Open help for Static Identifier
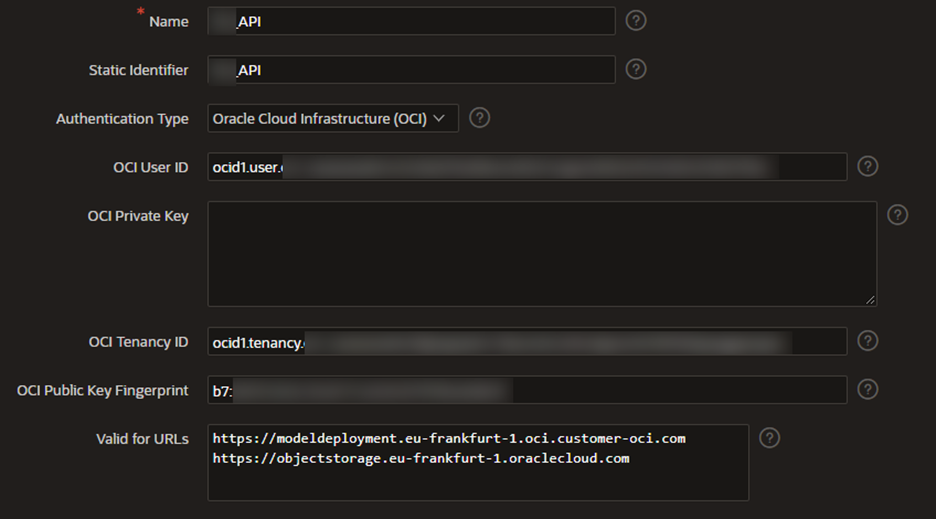Viewport: 936px width, 519px height. (635, 69)
